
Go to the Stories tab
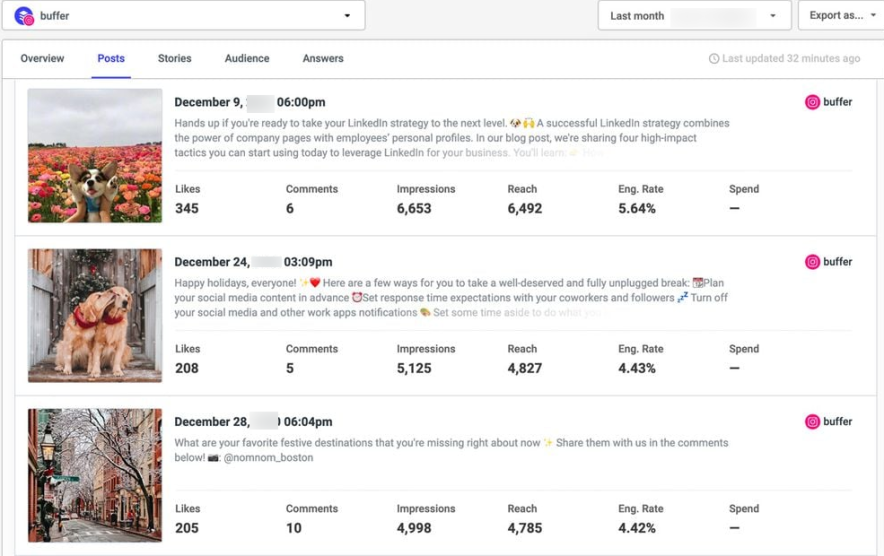(x=174, y=59)
